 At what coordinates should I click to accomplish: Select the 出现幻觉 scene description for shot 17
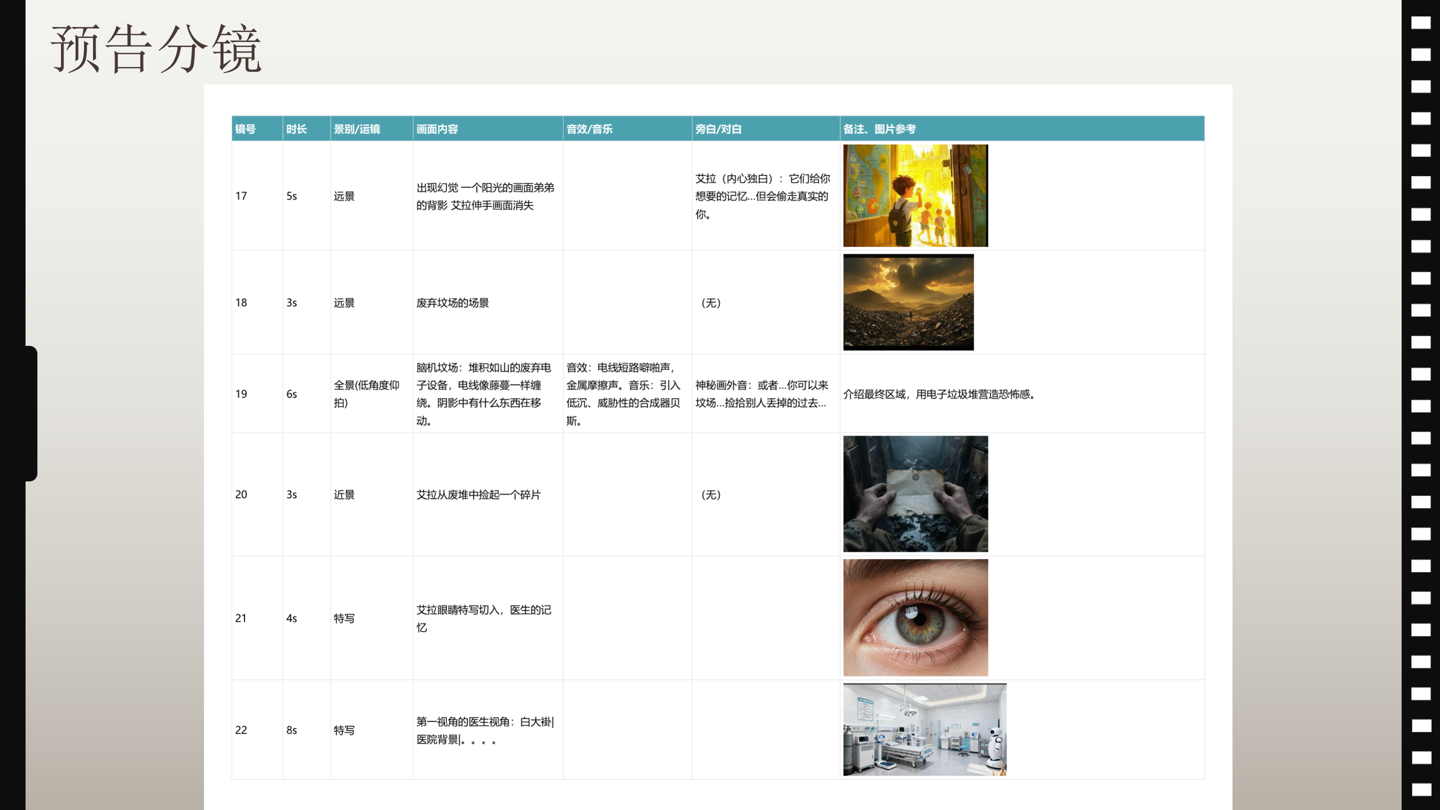pos(488,196)
